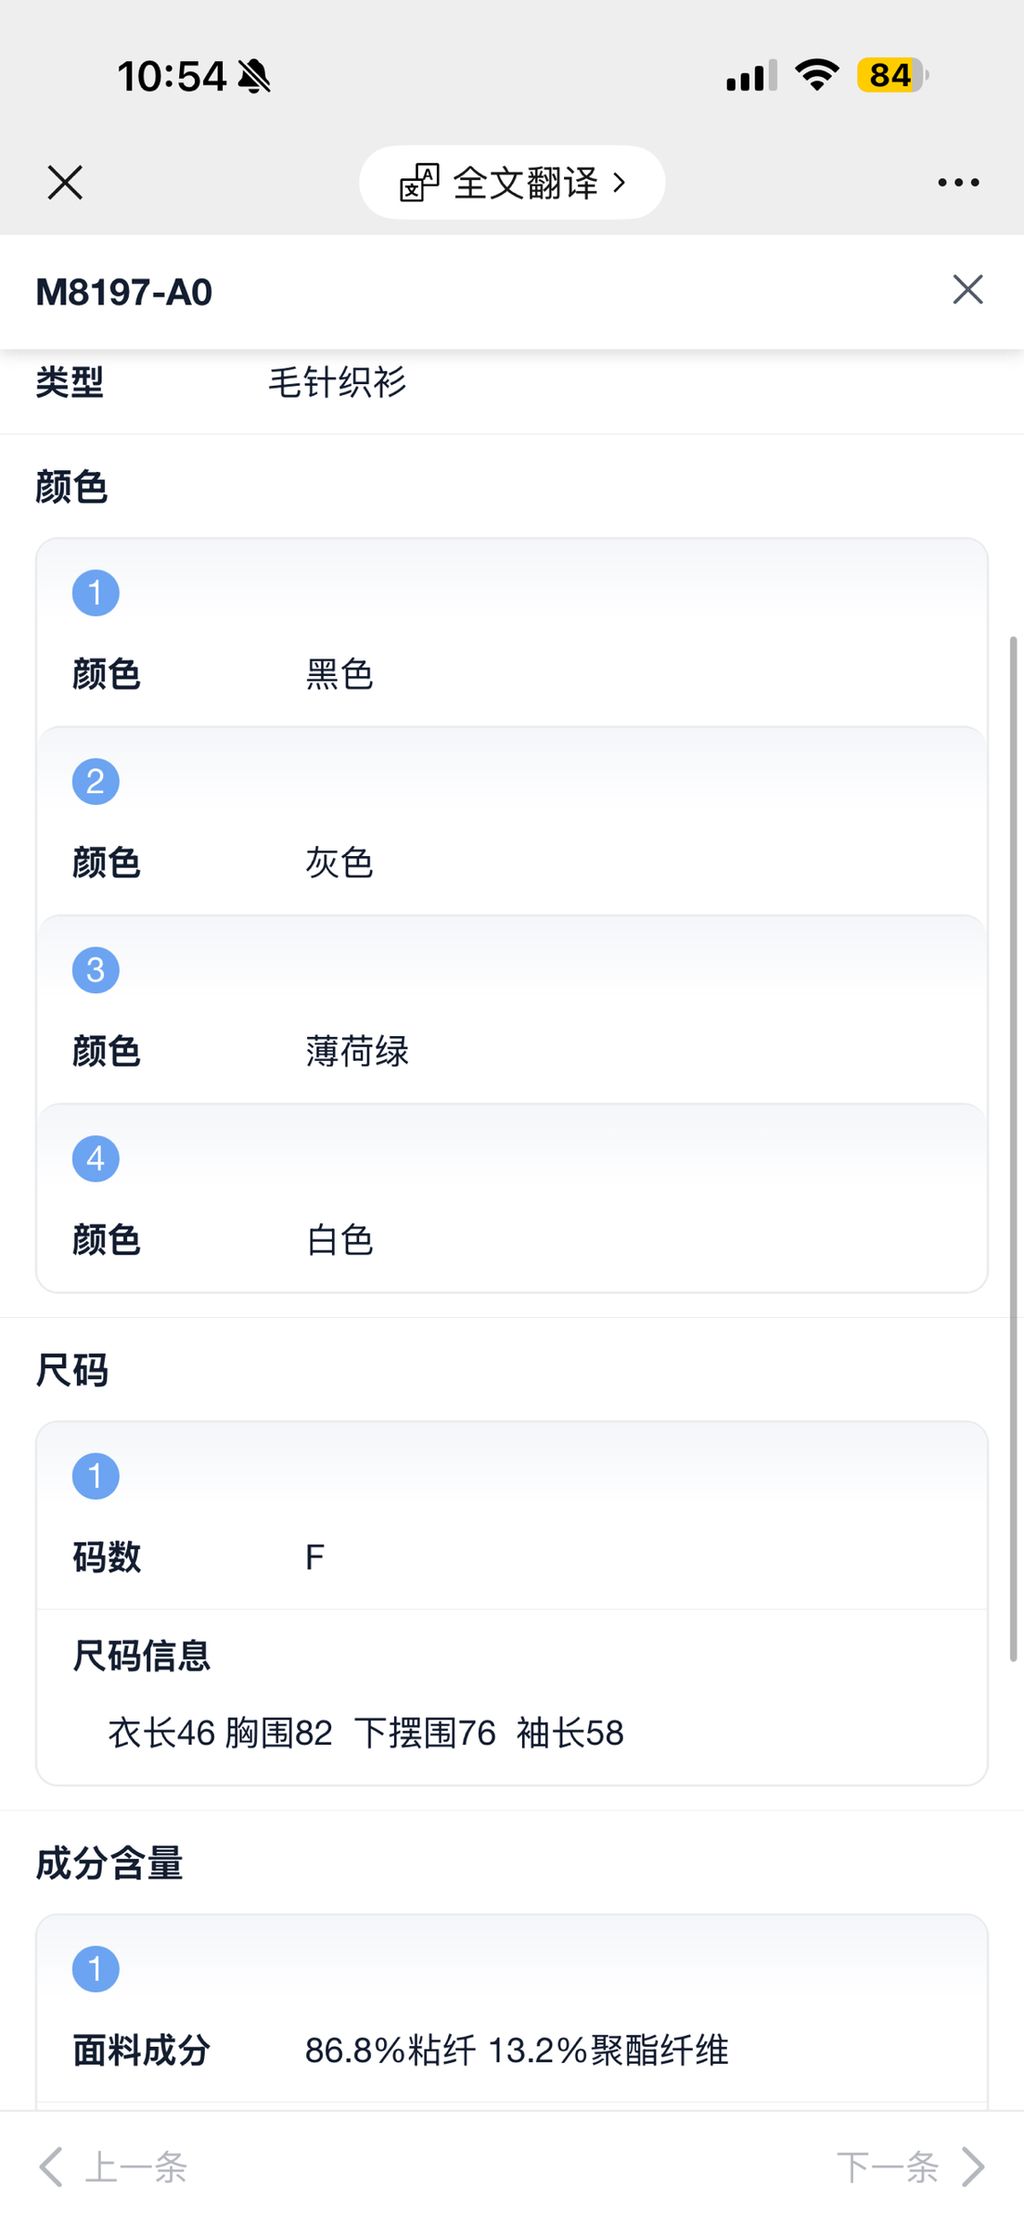The image size is (1024, 2226).
Task: Close the M8197-A0 detail panel
Action: click(x=967, y=290)
